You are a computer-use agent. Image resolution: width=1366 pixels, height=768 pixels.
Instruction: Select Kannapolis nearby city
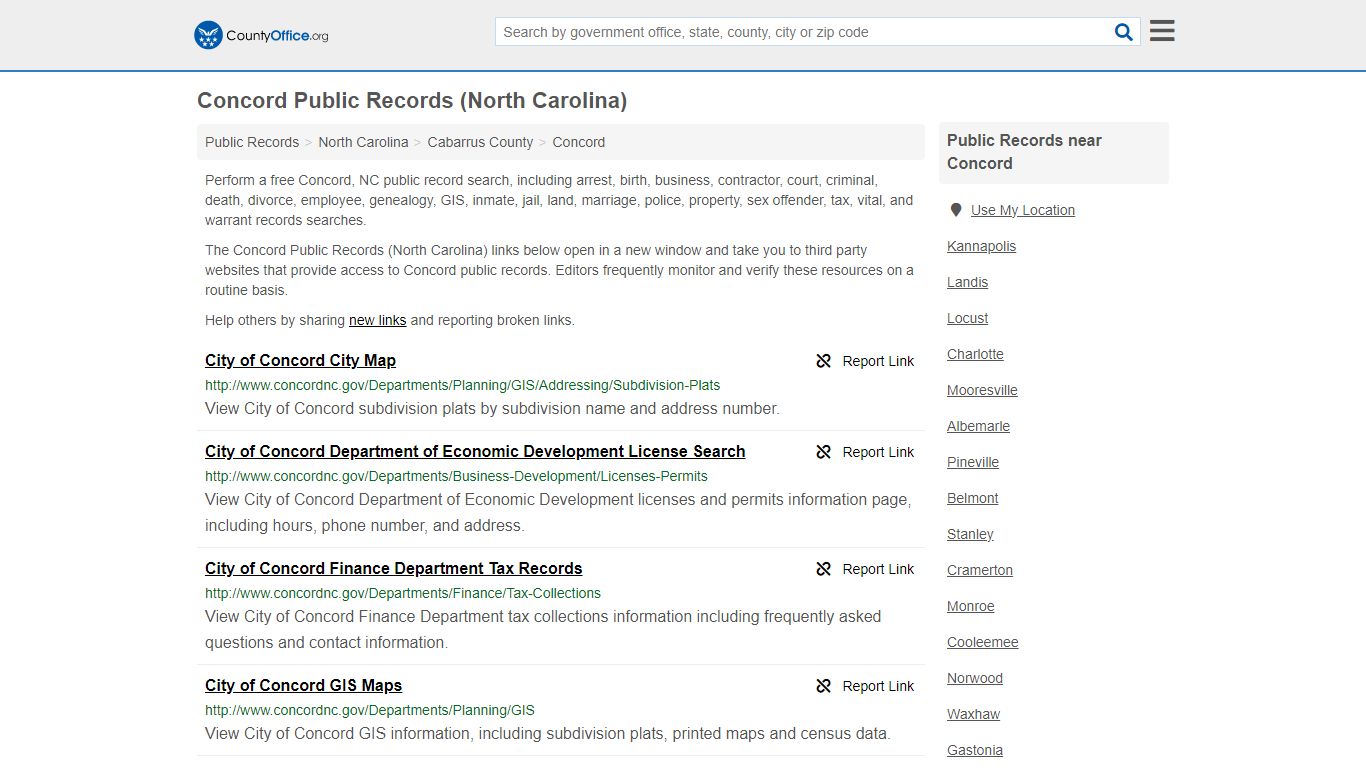[x=981, y=246]
